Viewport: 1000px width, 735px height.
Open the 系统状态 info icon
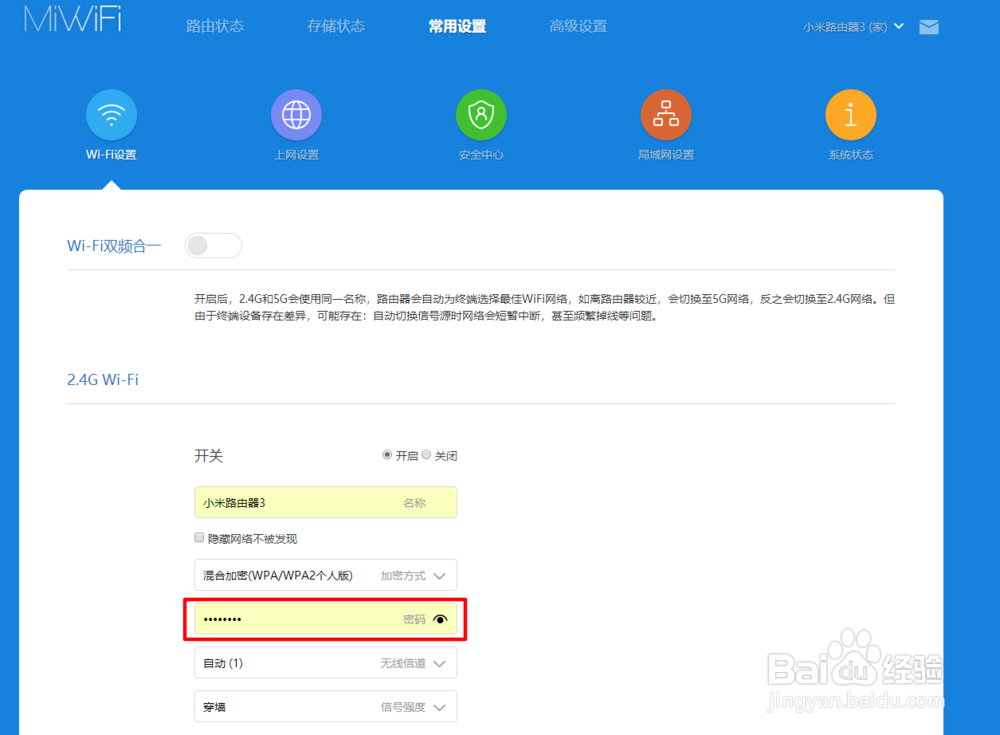tap(851, 115)
